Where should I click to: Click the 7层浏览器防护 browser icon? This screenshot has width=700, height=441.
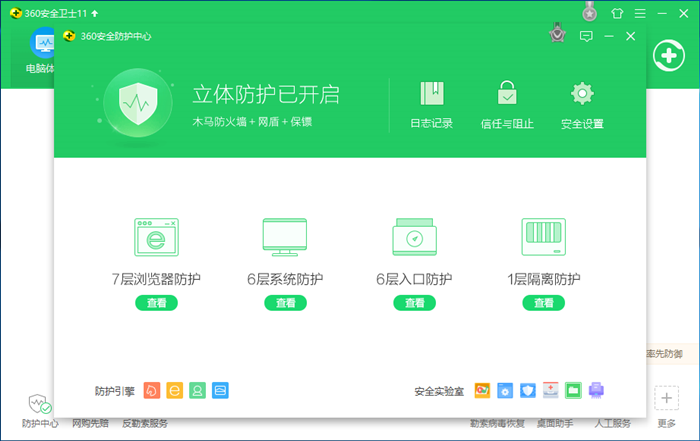156,237
